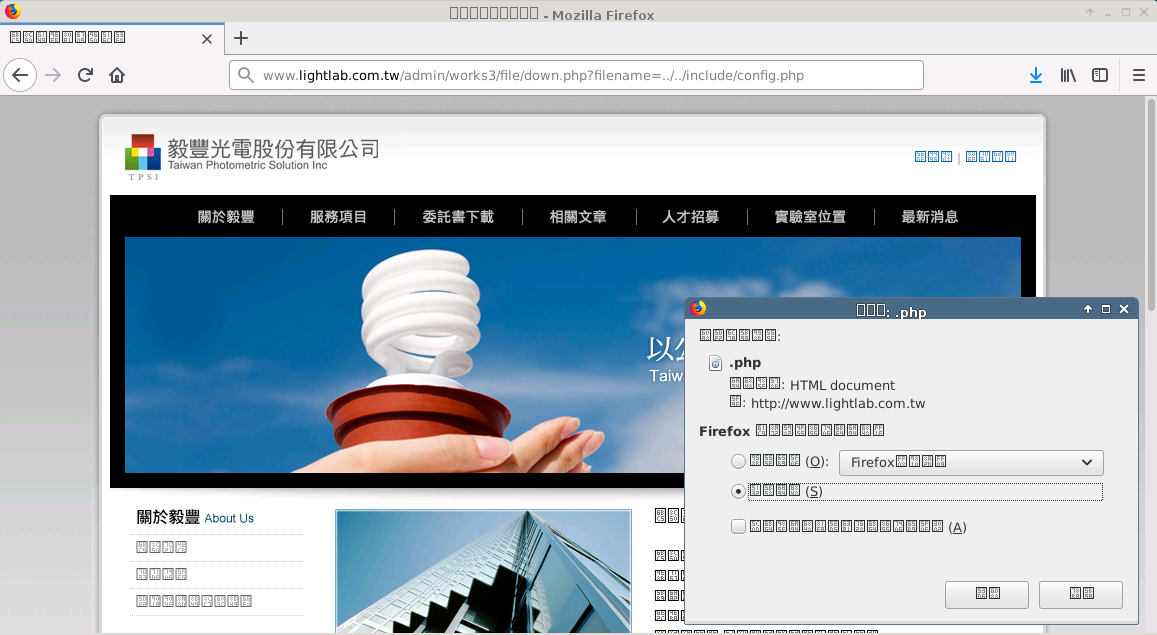The image size is (1157, 635).
Task: Open the downloads panel arrow
Action: pos(1036,75)
